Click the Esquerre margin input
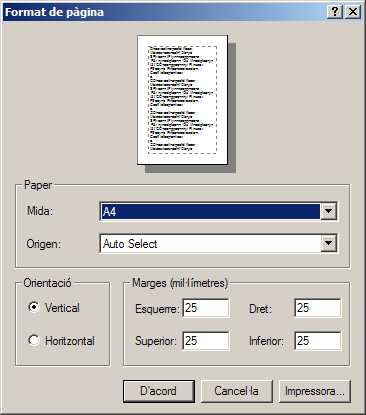 pyautogui.click(x=206, y=308)
